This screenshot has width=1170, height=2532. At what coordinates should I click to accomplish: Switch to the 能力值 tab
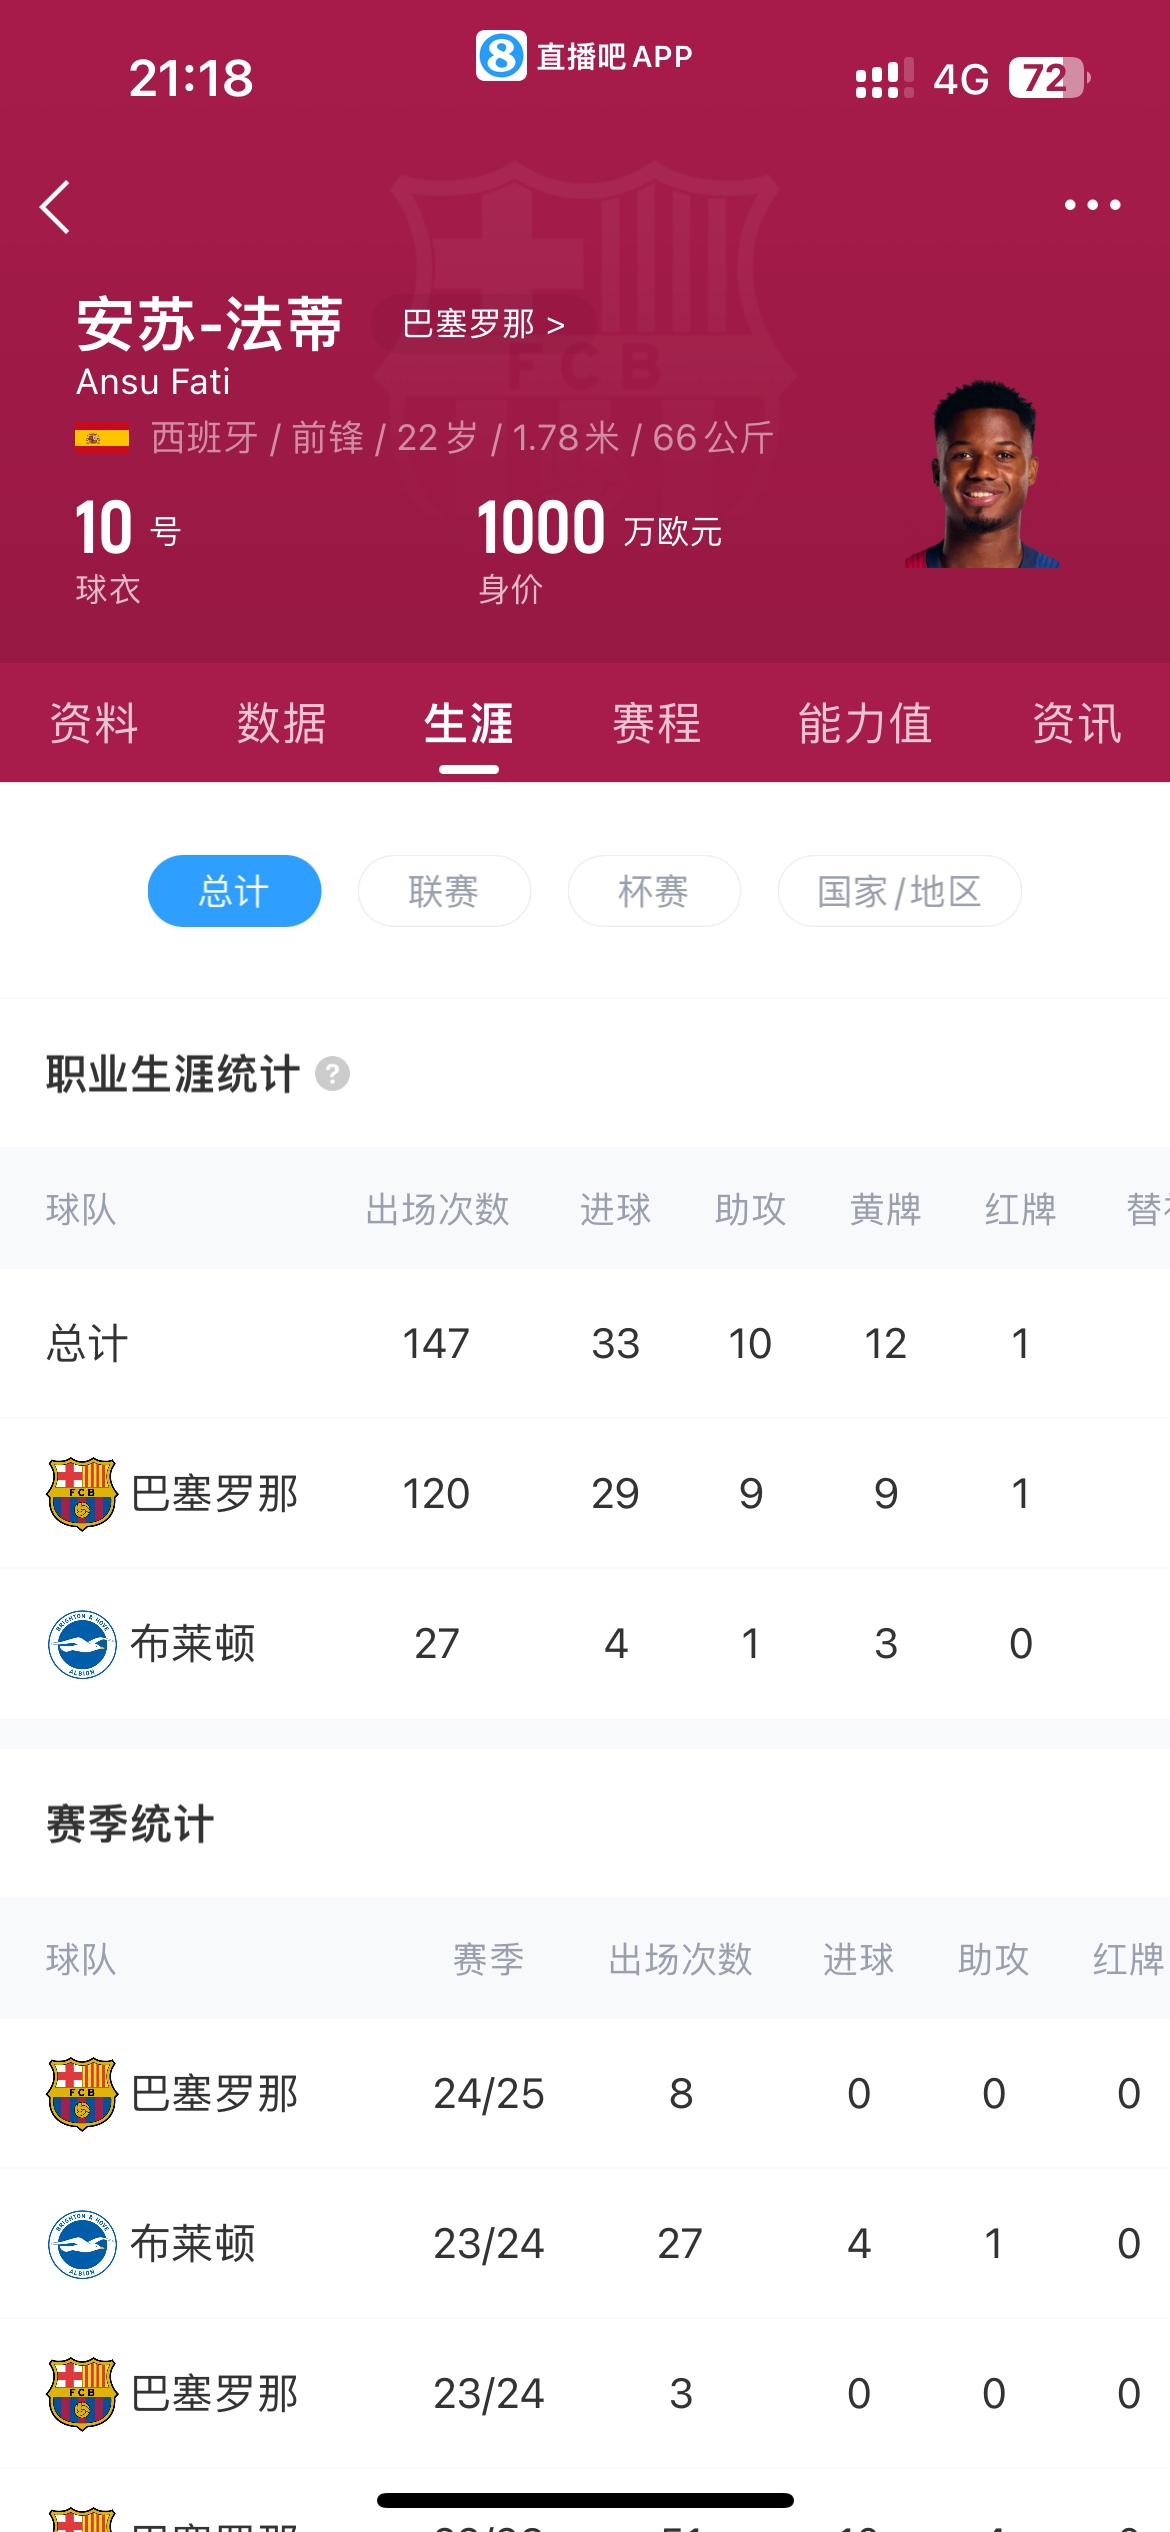pos(865,723)
